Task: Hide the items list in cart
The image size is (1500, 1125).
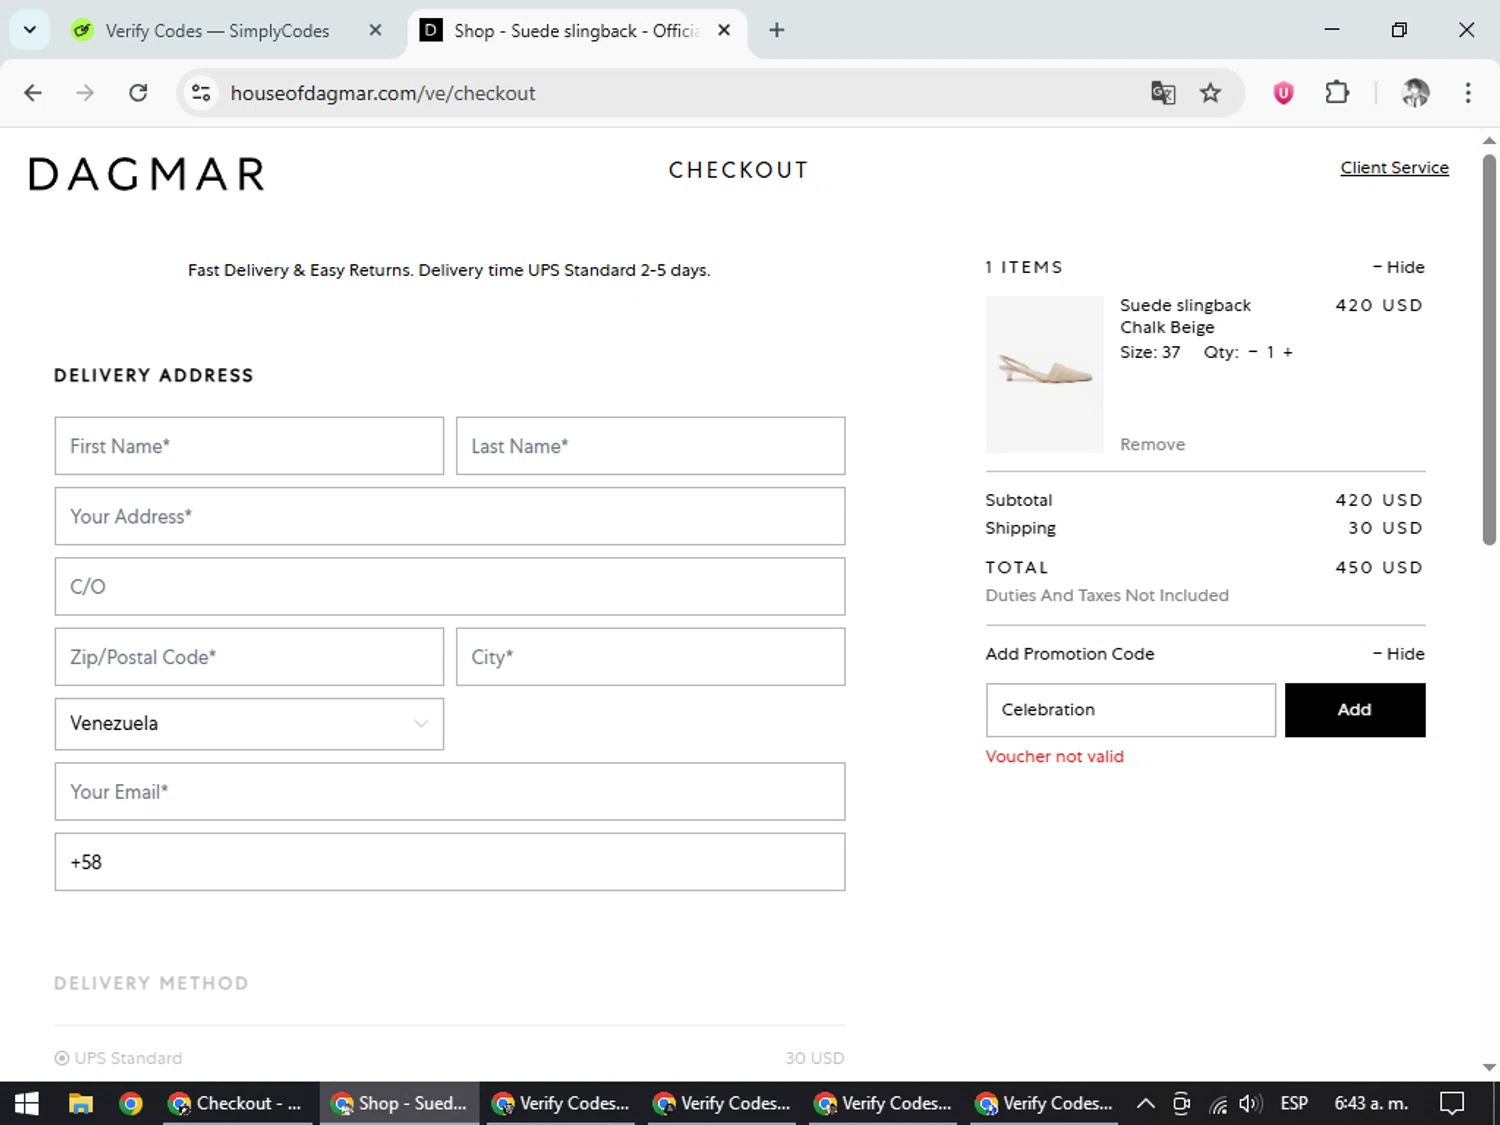Action: [x=1398, y=267]
